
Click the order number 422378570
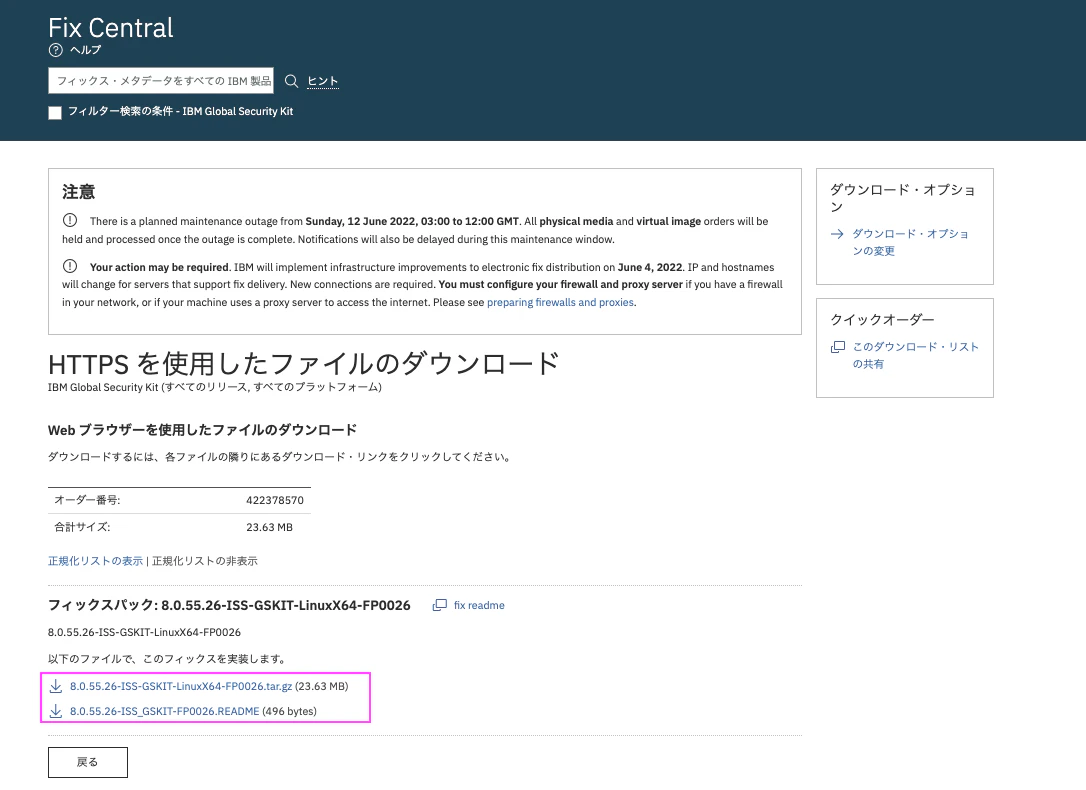[275, 500]
